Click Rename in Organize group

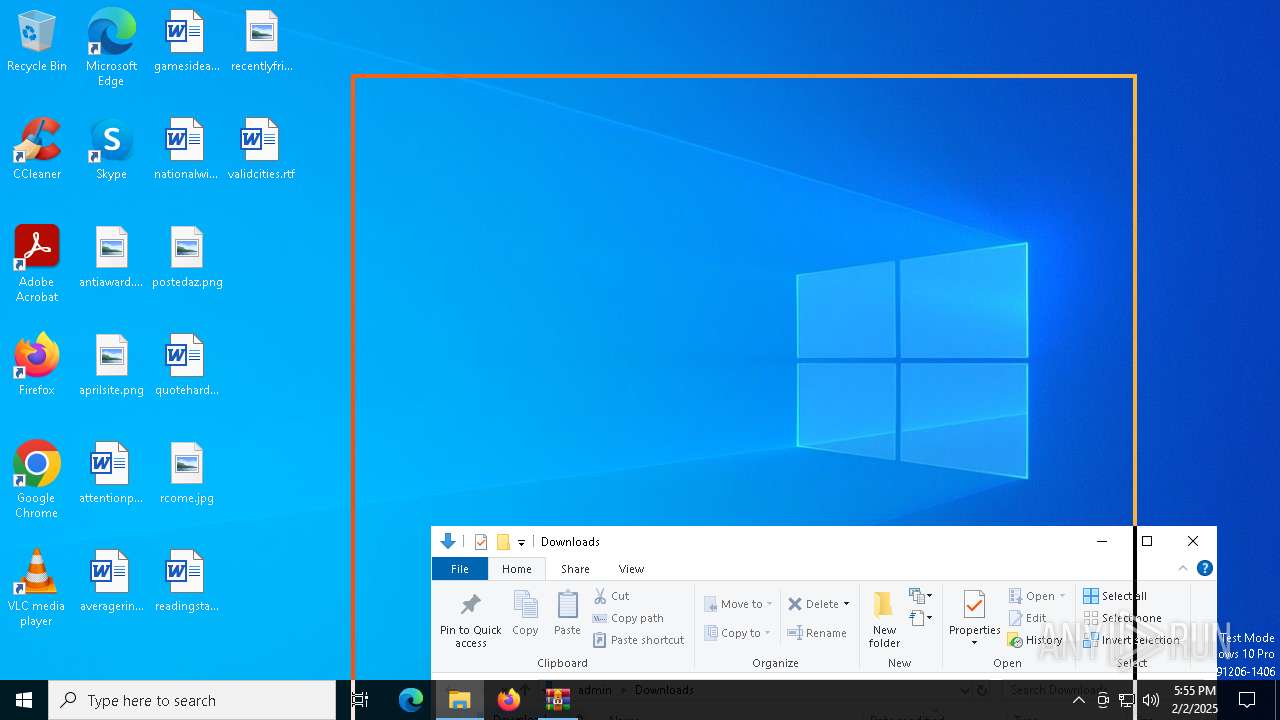pyautogui.click(x=817, y=633)
